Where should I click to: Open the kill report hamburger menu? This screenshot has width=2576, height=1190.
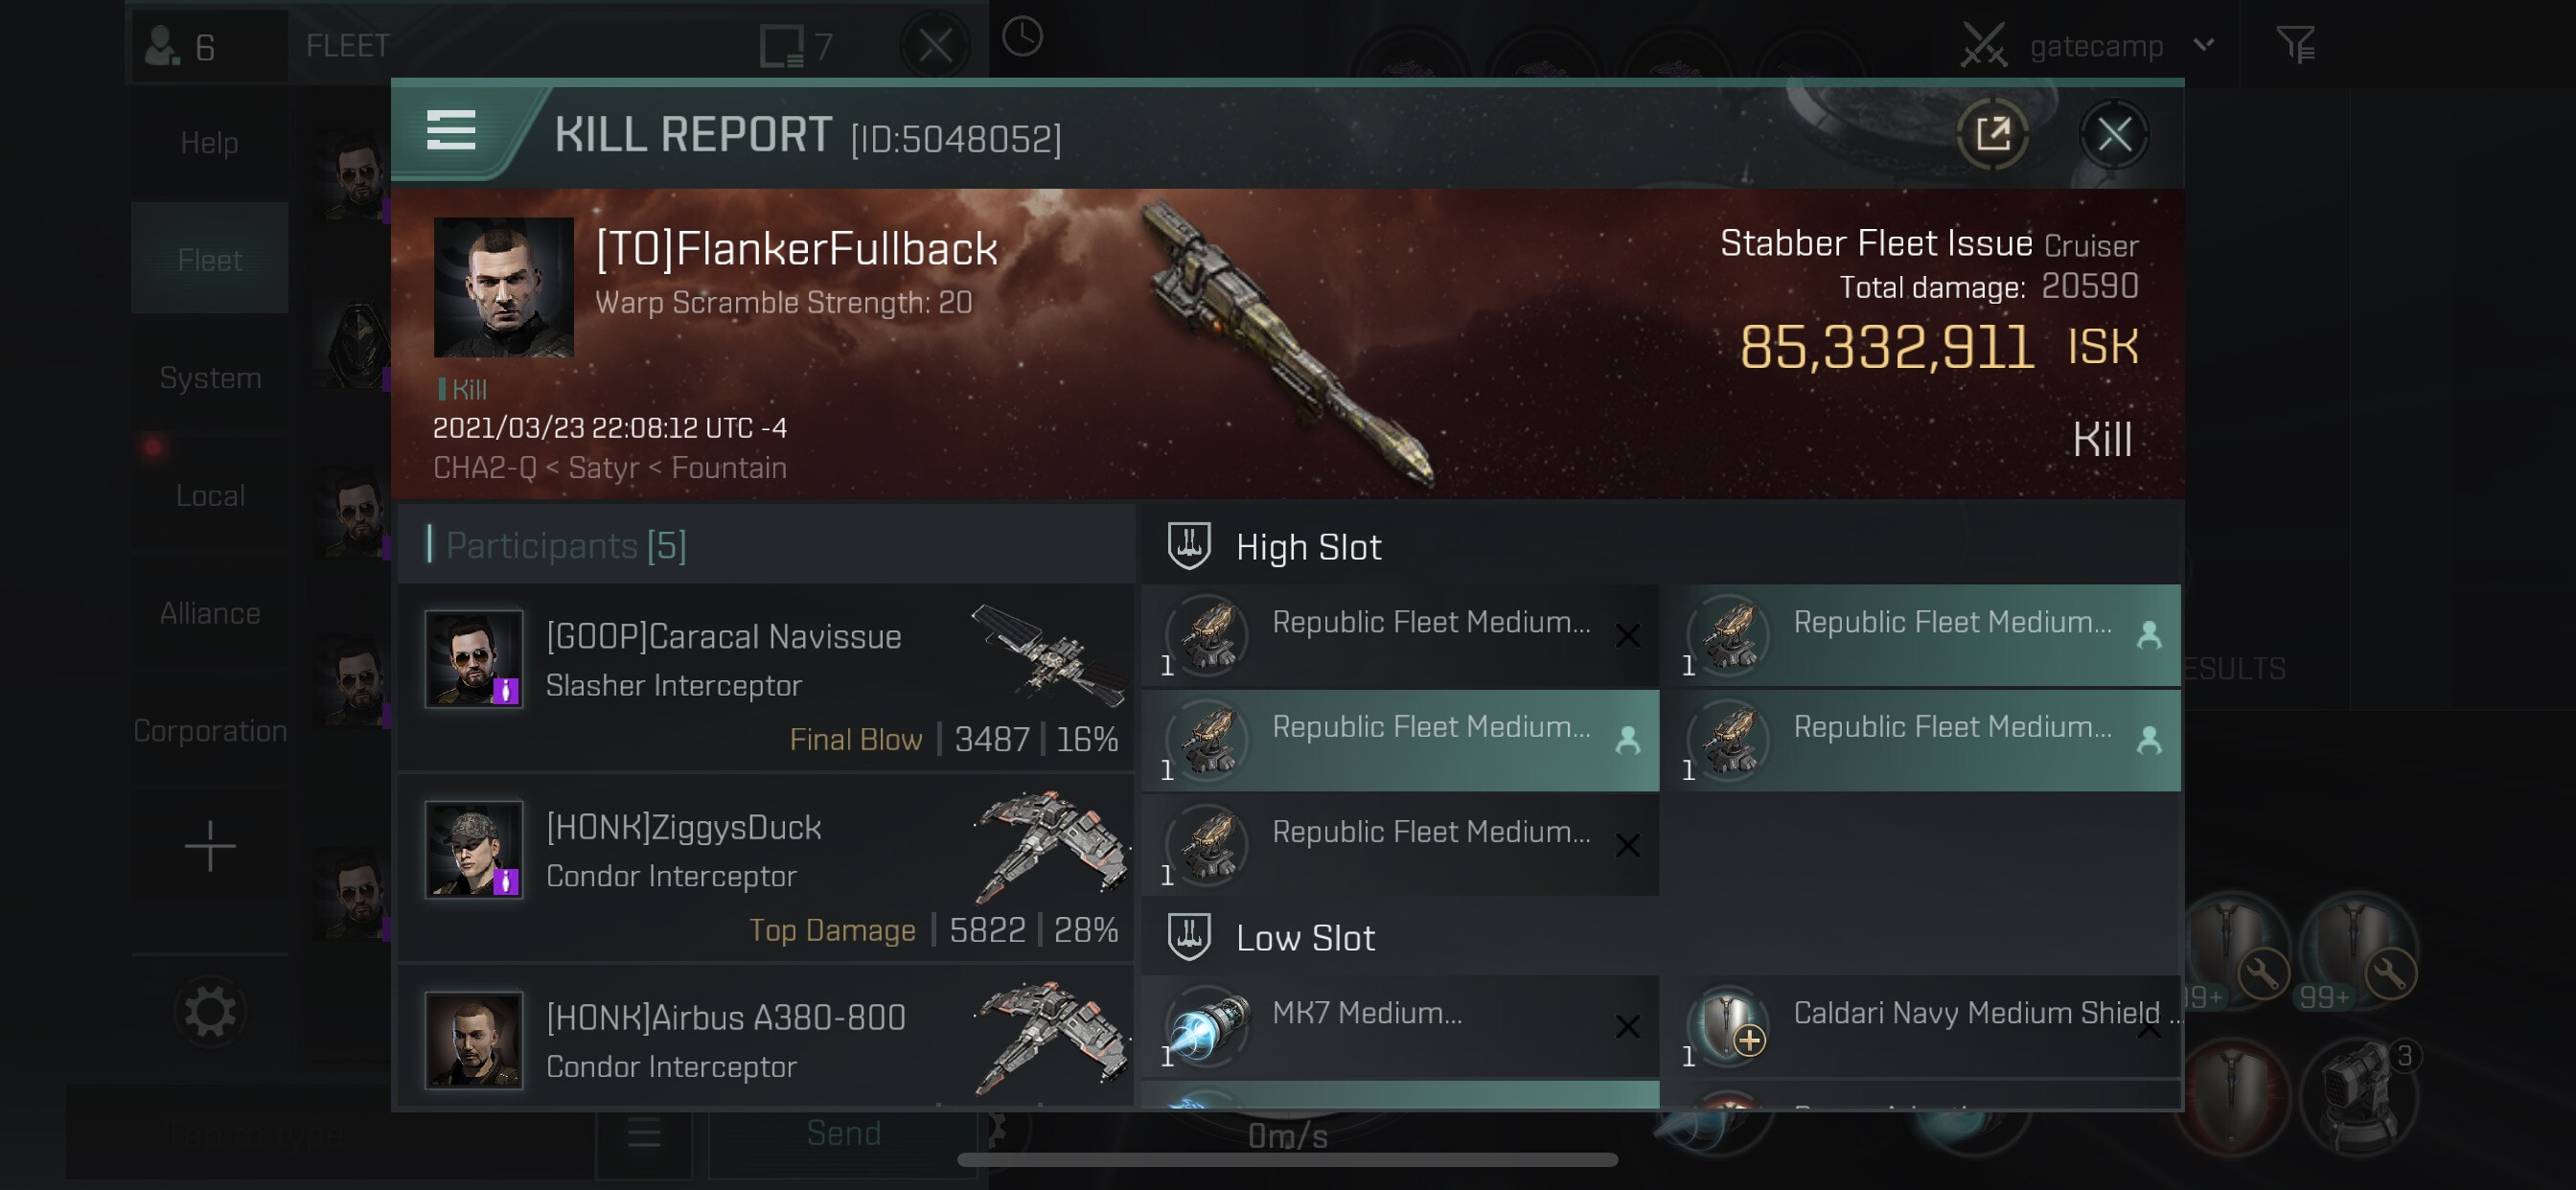point(450,131)
